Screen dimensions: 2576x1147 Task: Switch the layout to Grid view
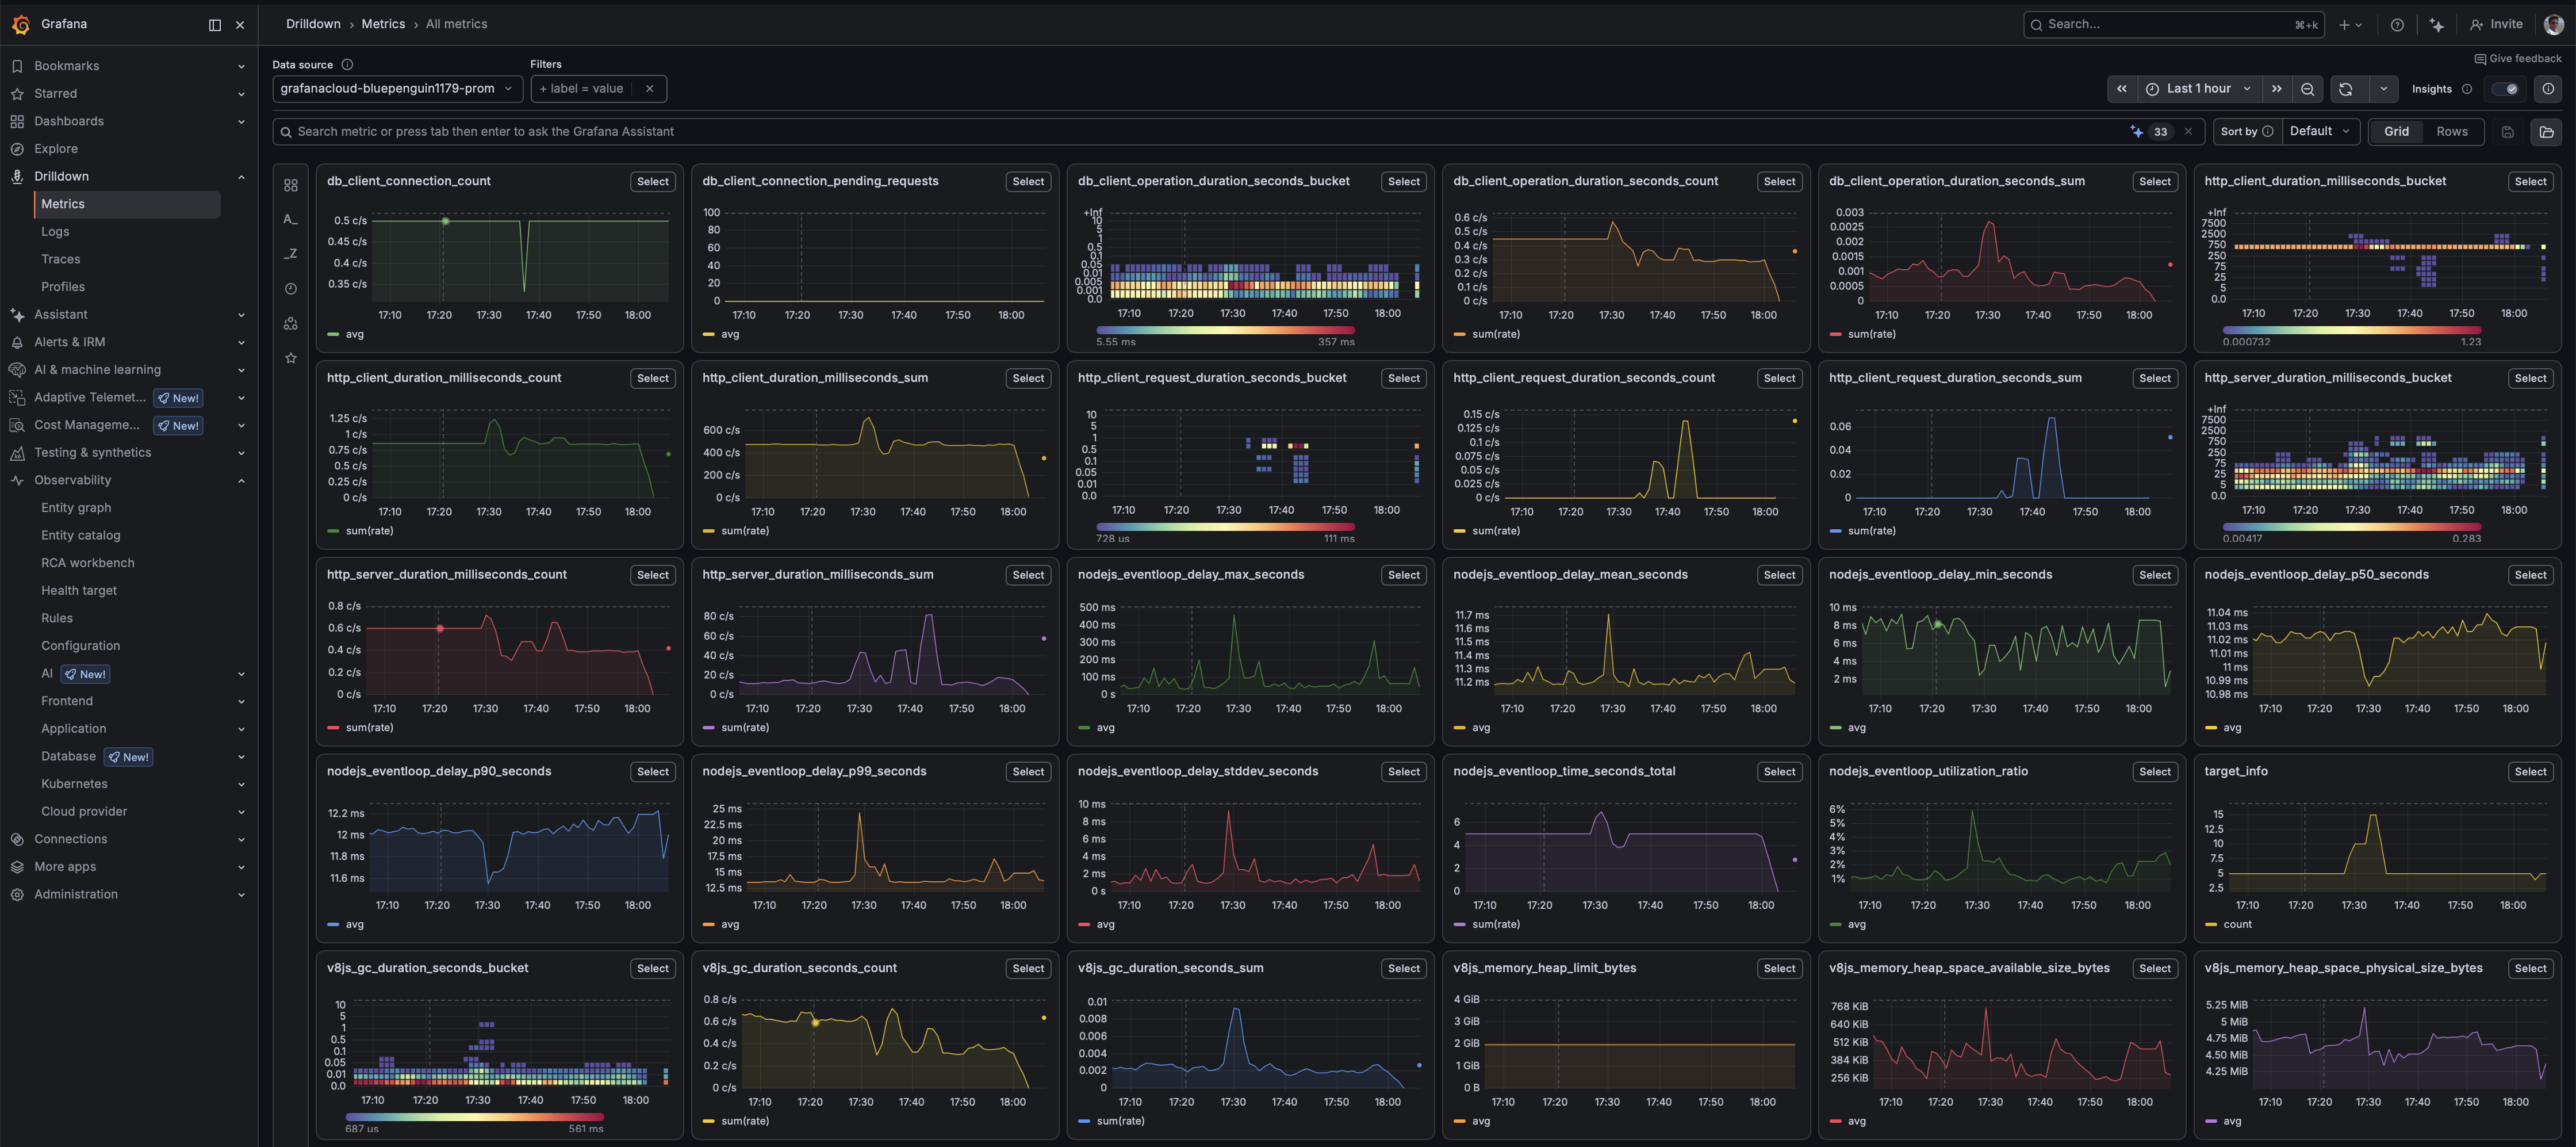2396,132
